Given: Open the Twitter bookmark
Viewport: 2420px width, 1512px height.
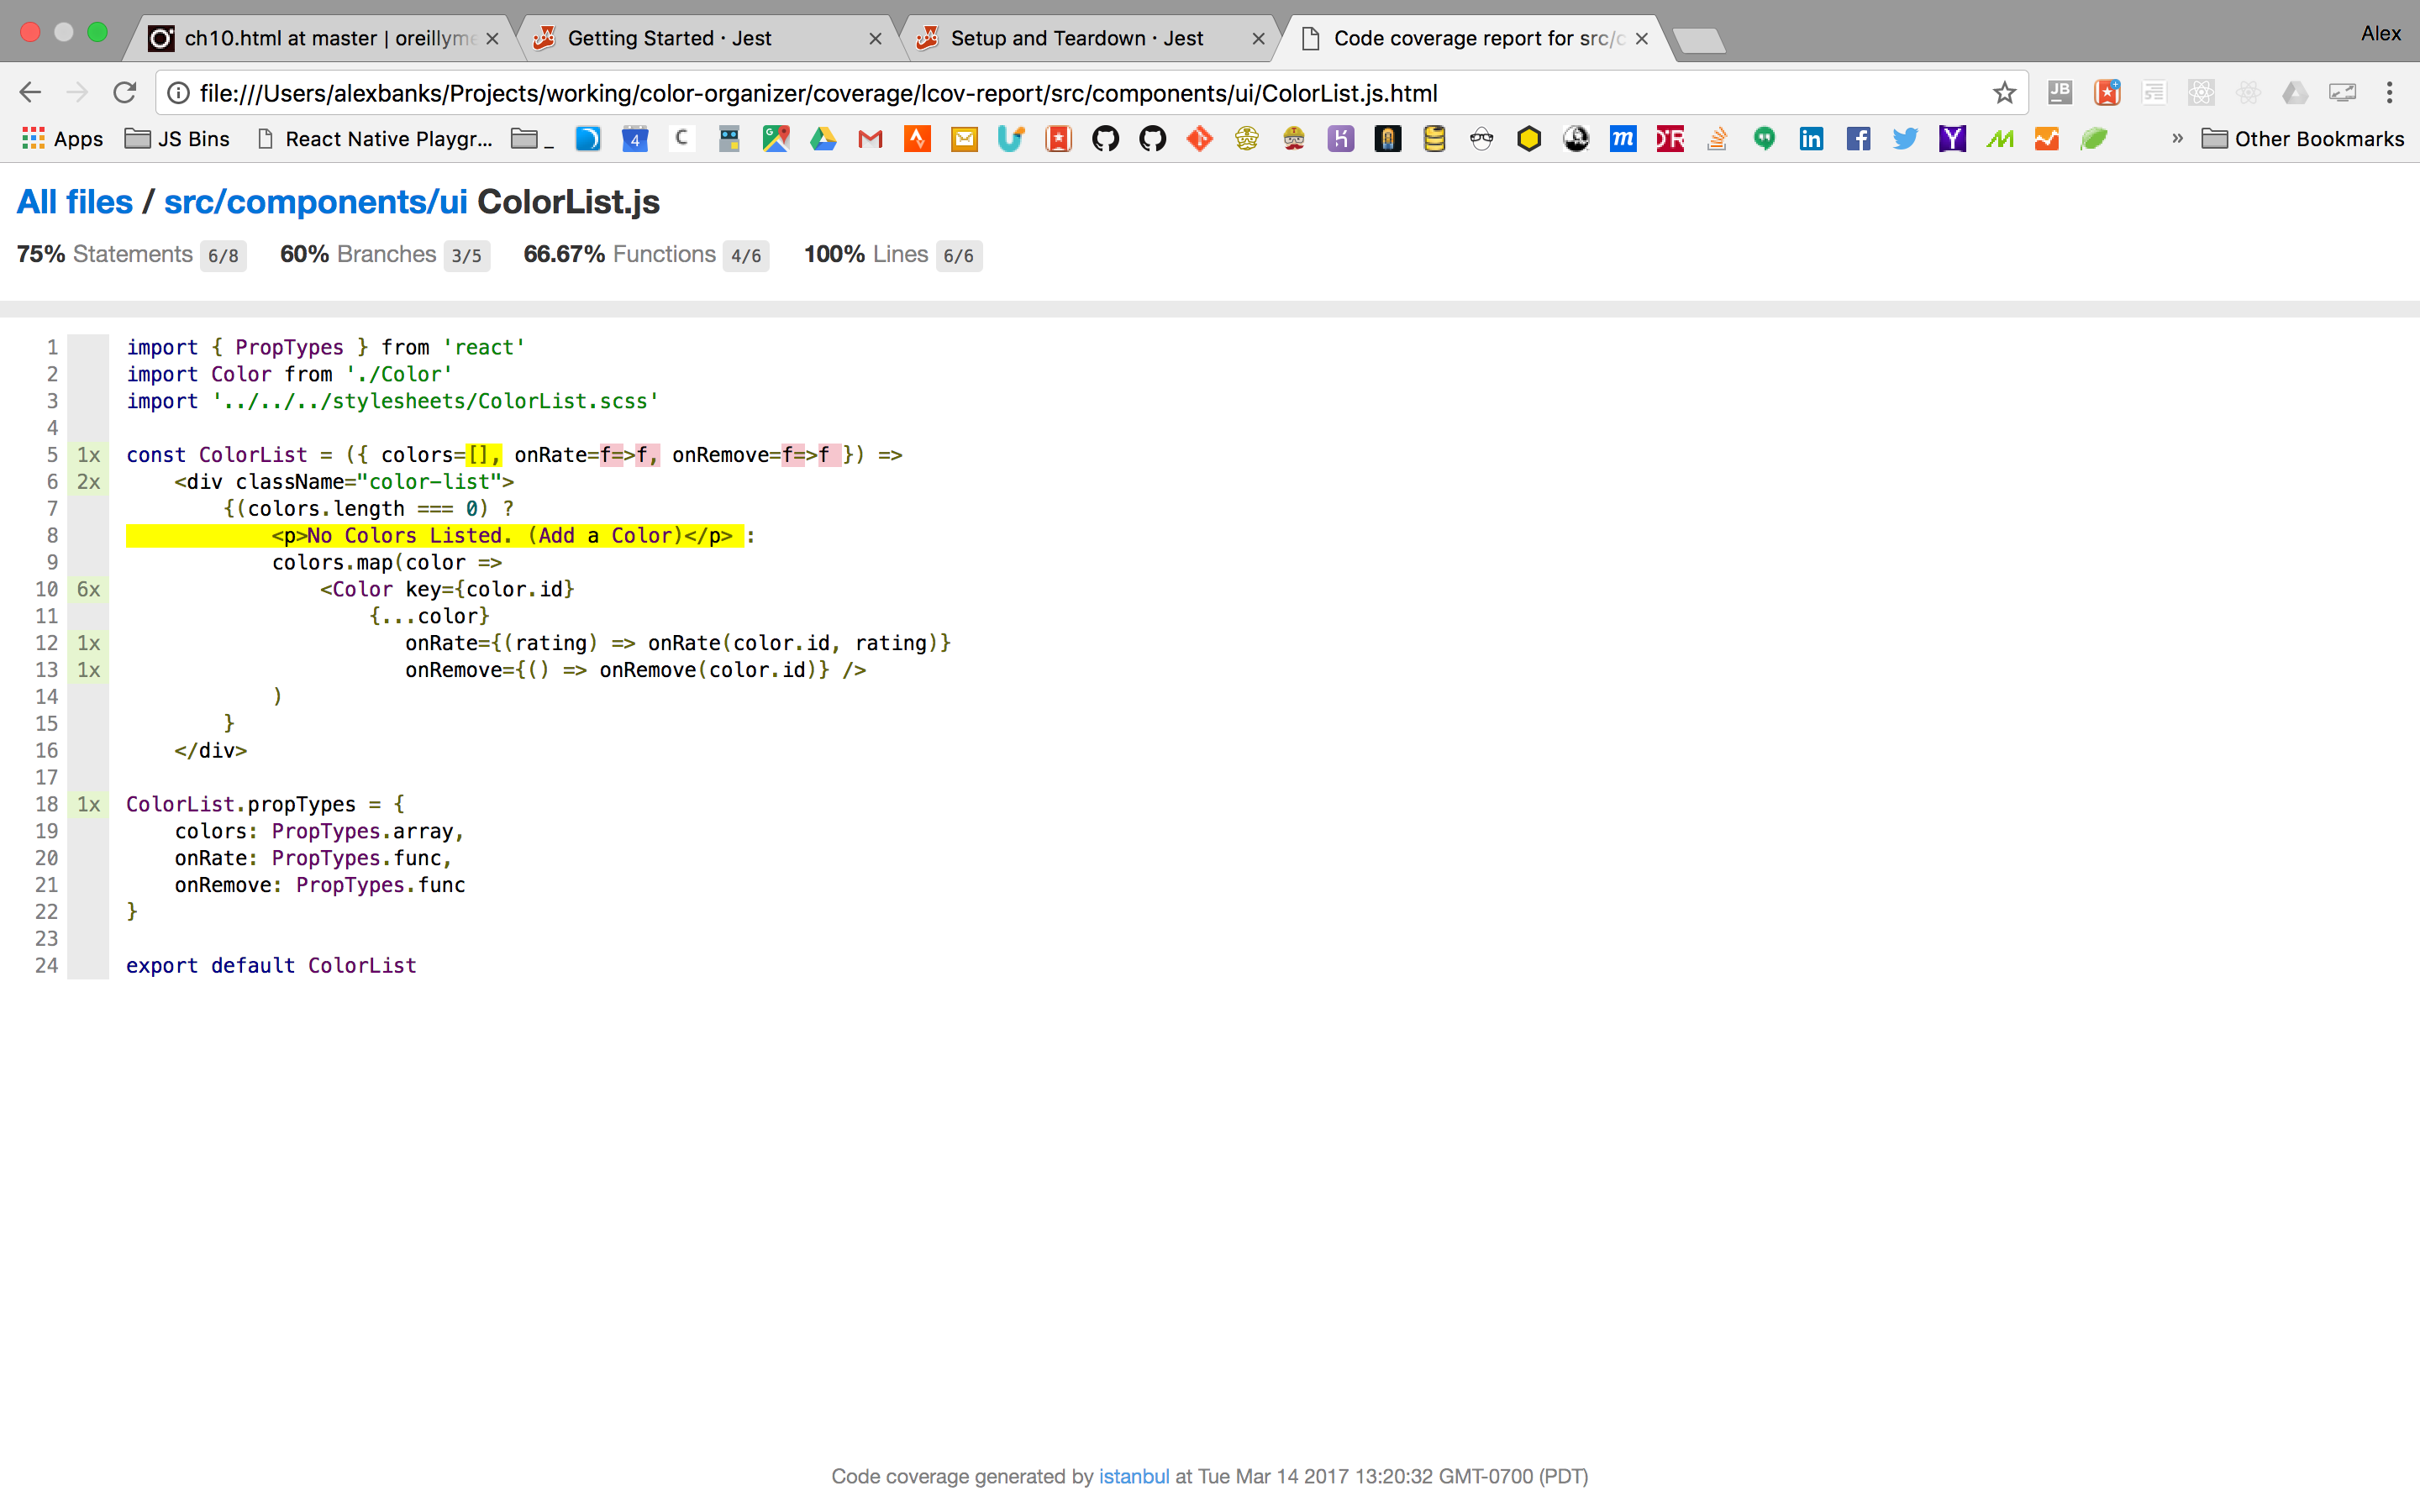Looking at the screenshot, I should point(1905,139).
